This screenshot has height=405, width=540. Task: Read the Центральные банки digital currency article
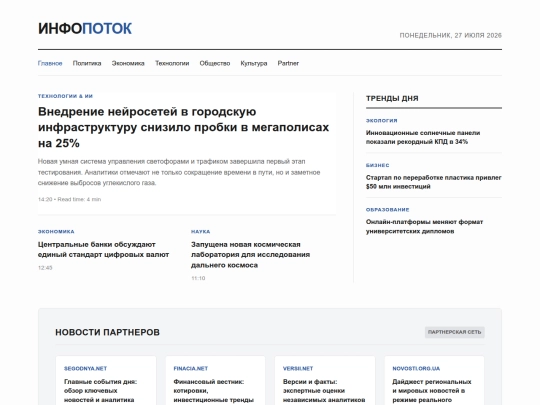point(103,249)
